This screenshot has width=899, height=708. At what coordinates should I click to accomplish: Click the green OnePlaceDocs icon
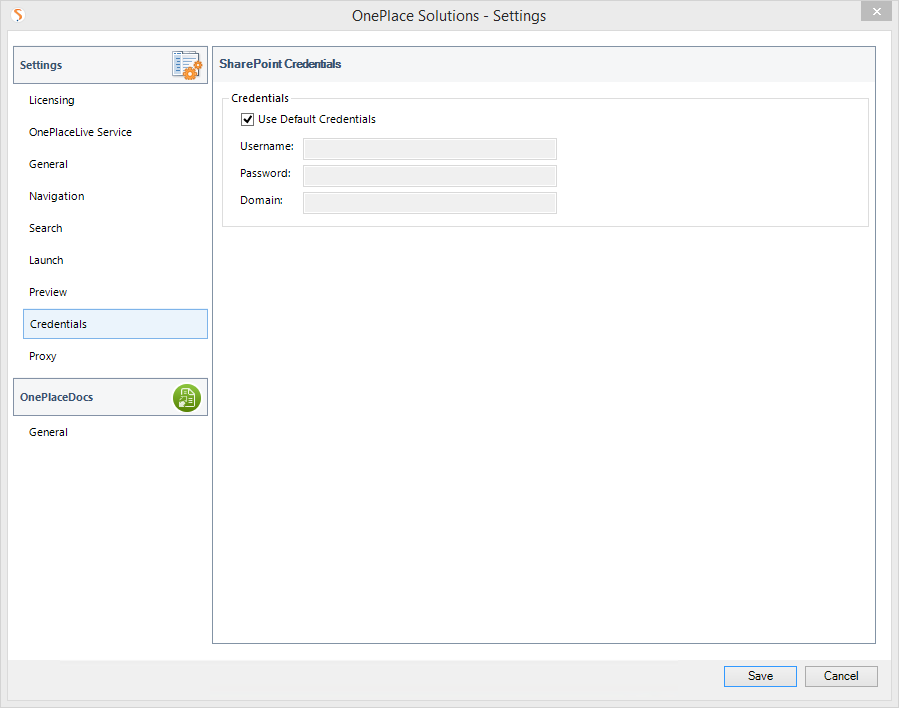point(186,397)
